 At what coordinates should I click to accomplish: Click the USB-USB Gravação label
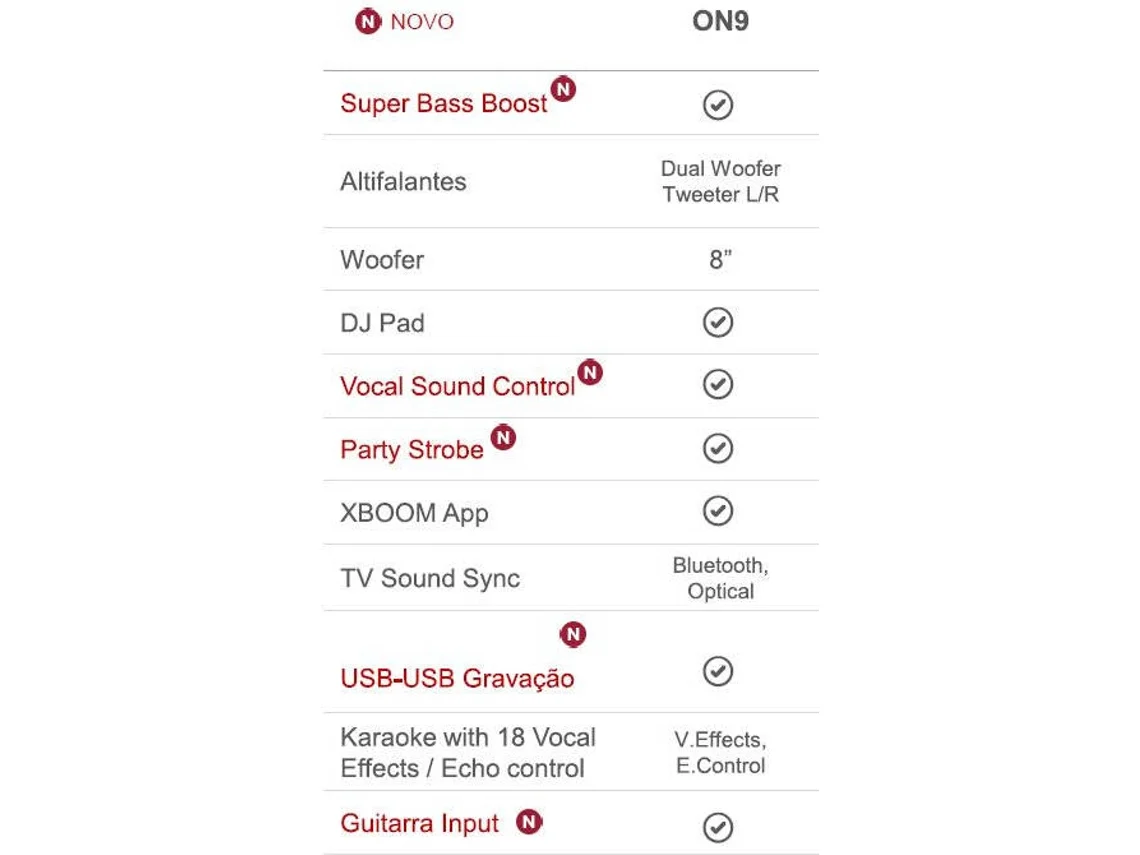click(x=457, y=678)
